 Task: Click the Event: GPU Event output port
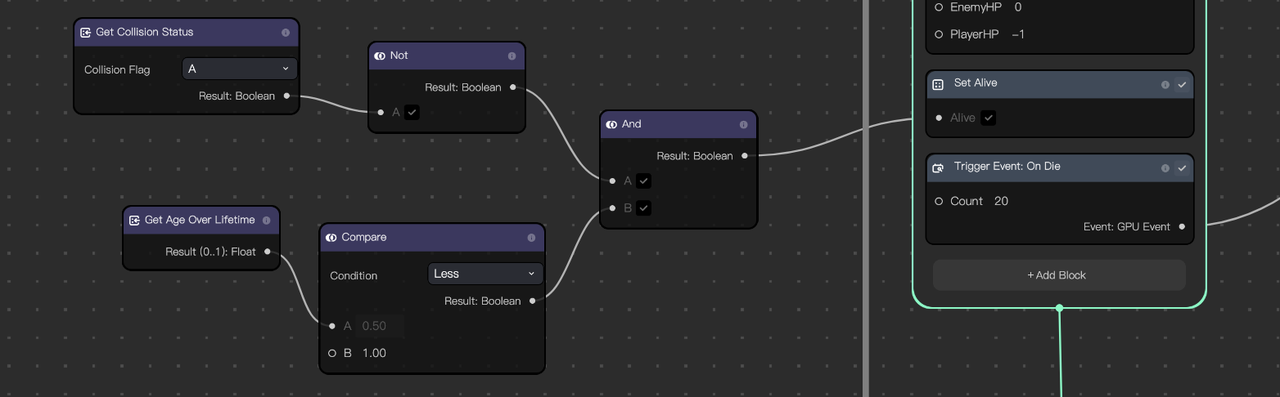click(x=1182, y=227)
